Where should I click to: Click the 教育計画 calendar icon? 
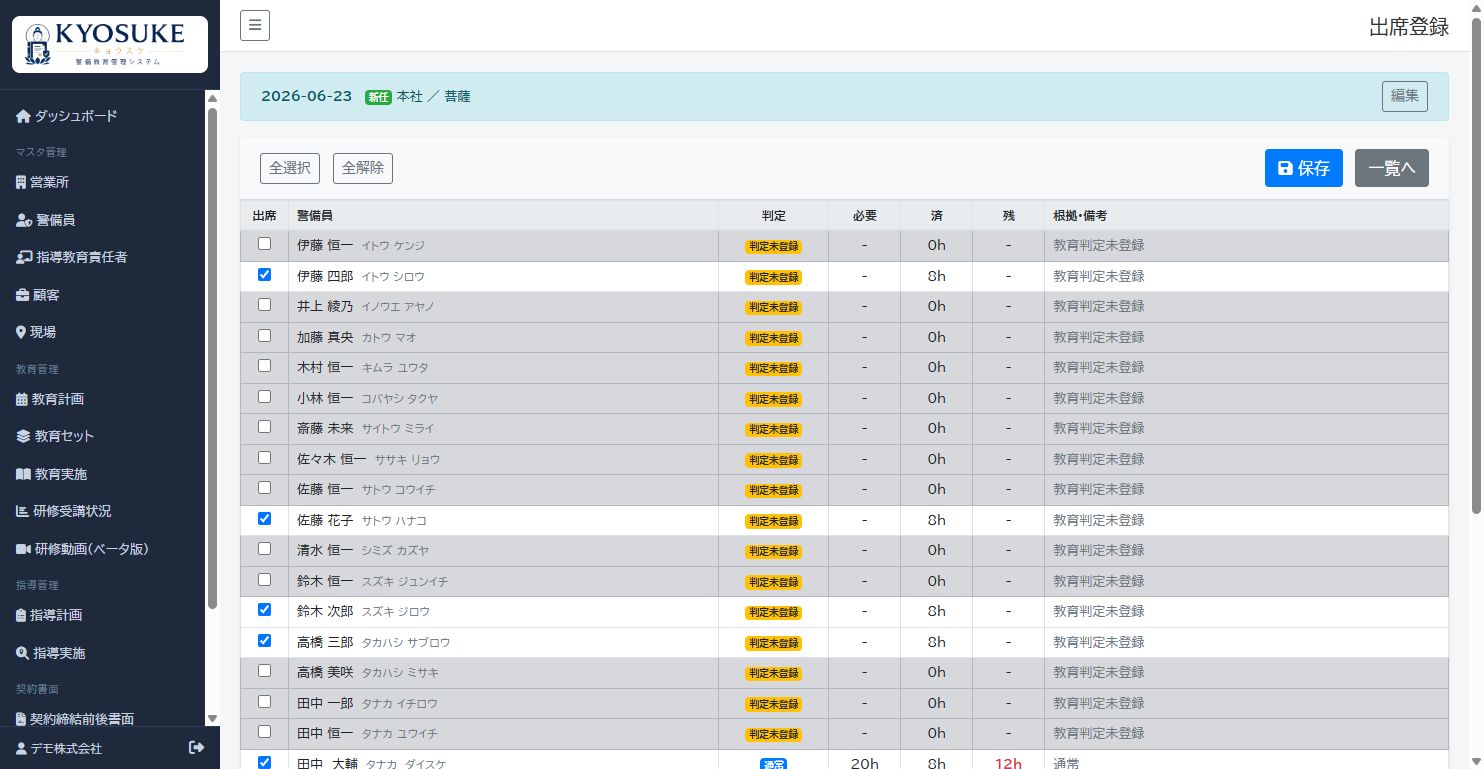tap(22, 399)
